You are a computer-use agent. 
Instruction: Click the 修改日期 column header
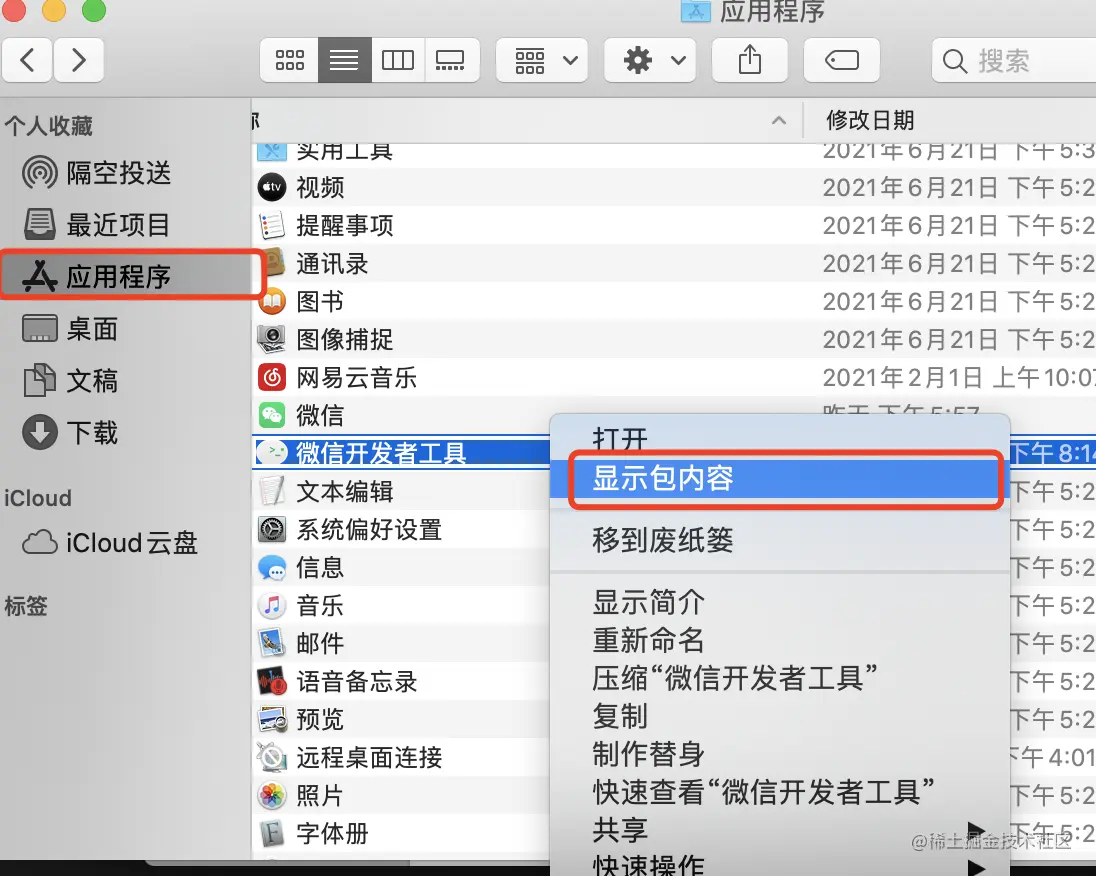click(870, 120)
